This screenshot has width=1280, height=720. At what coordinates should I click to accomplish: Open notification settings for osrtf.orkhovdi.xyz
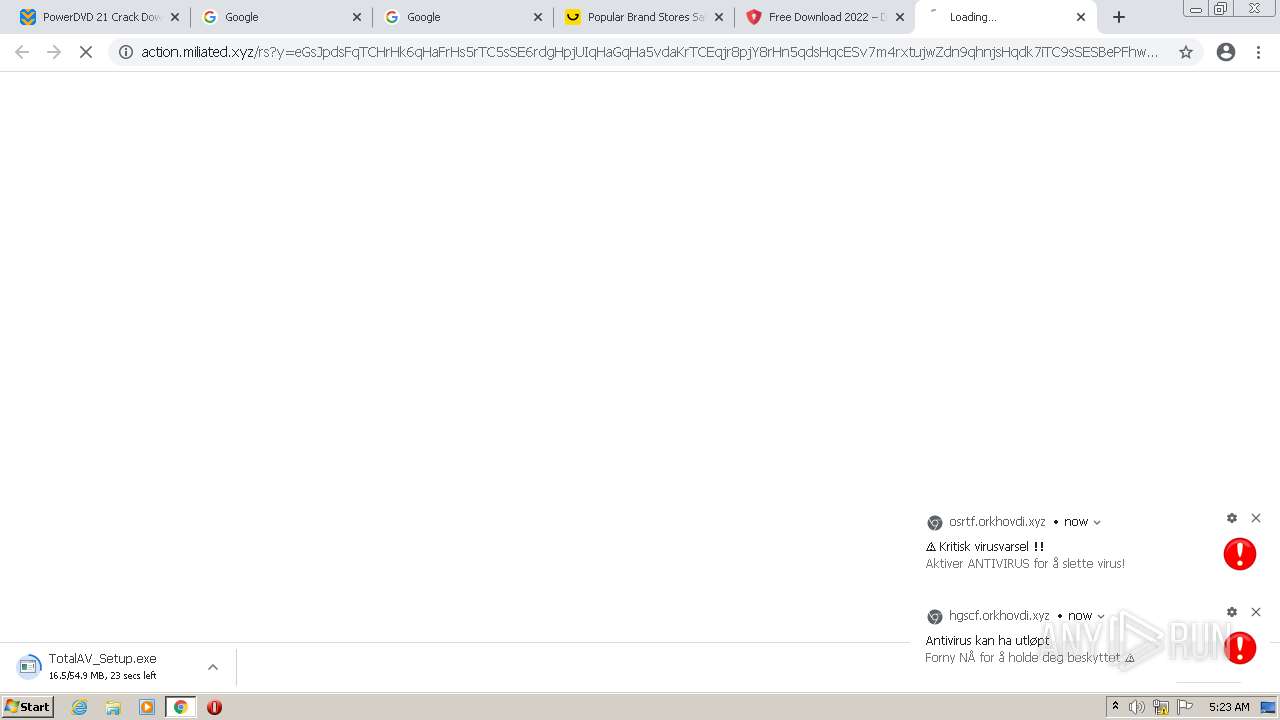click(x=1232, y=518)
